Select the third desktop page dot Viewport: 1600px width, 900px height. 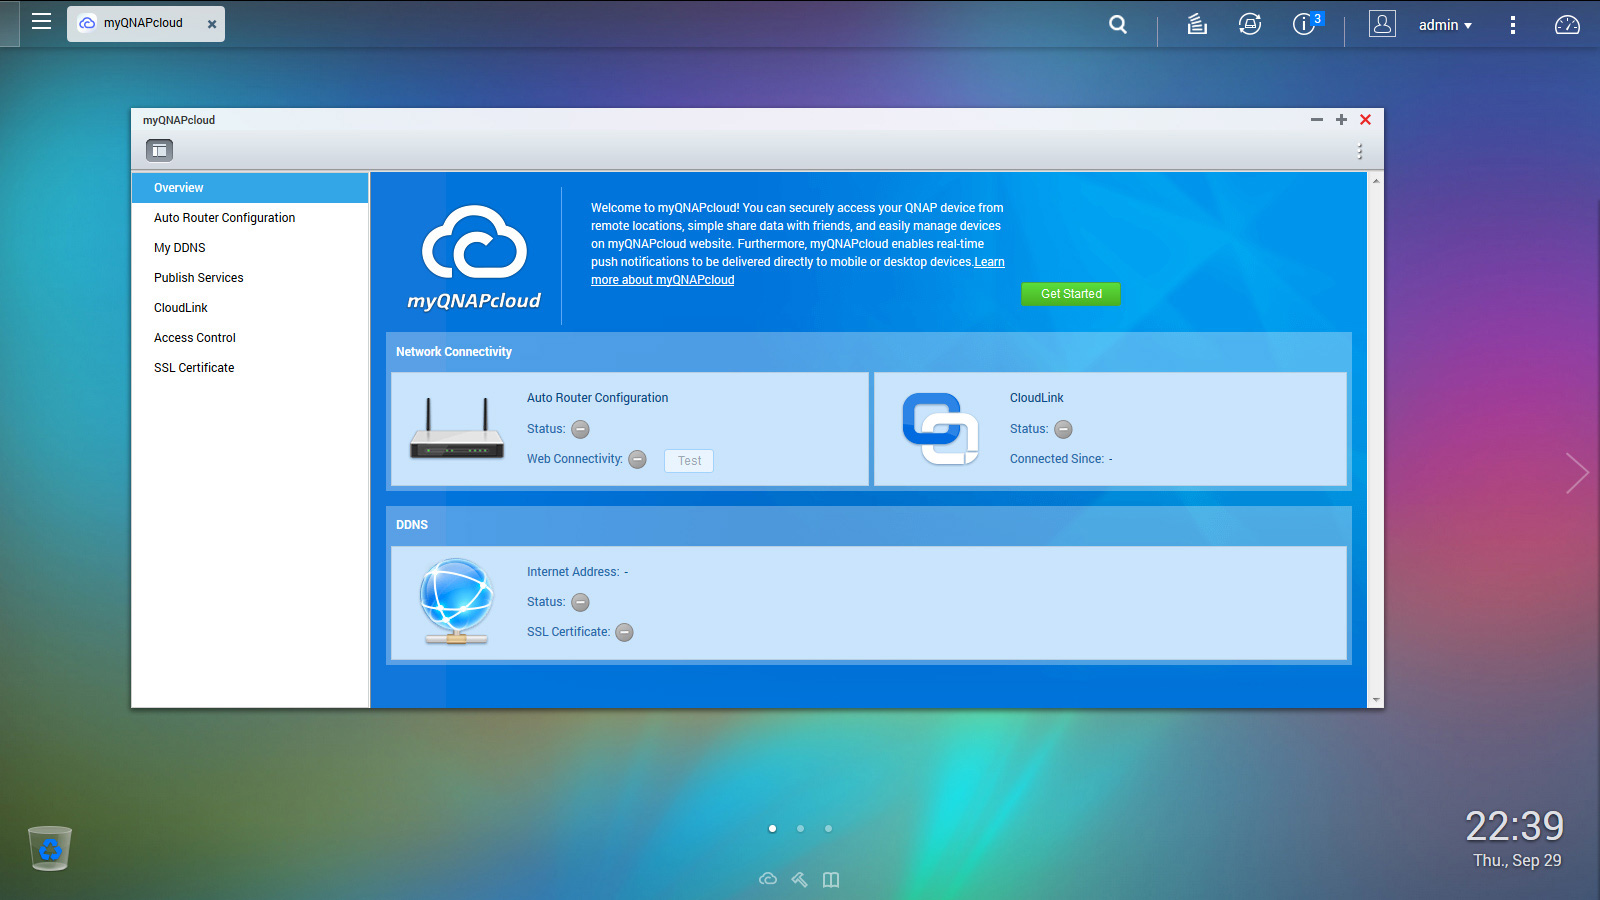[x=828, y=828]
